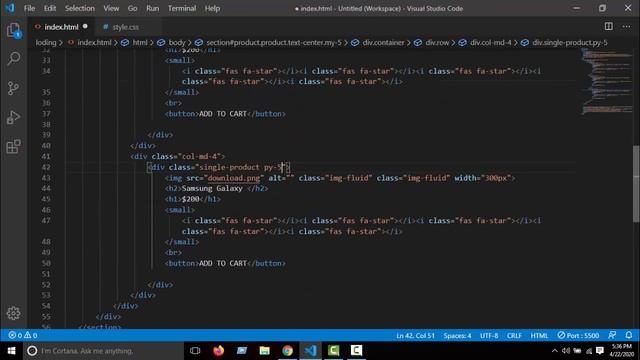Click Live Server Port : 5500
Viewport: 640px width, 360px height.
pos(578,335)
